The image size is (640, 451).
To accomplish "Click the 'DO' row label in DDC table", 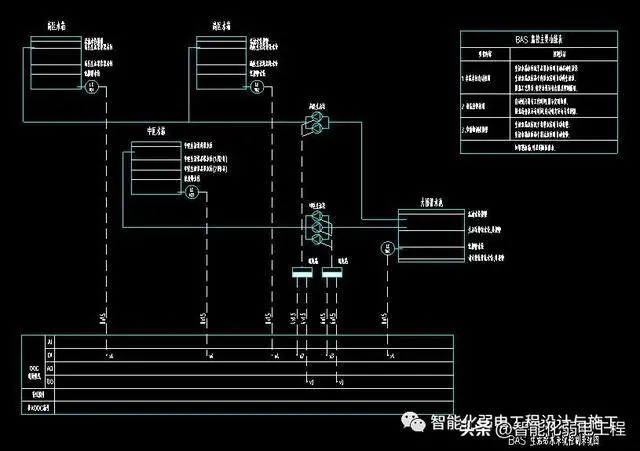I will pos(49,382).
